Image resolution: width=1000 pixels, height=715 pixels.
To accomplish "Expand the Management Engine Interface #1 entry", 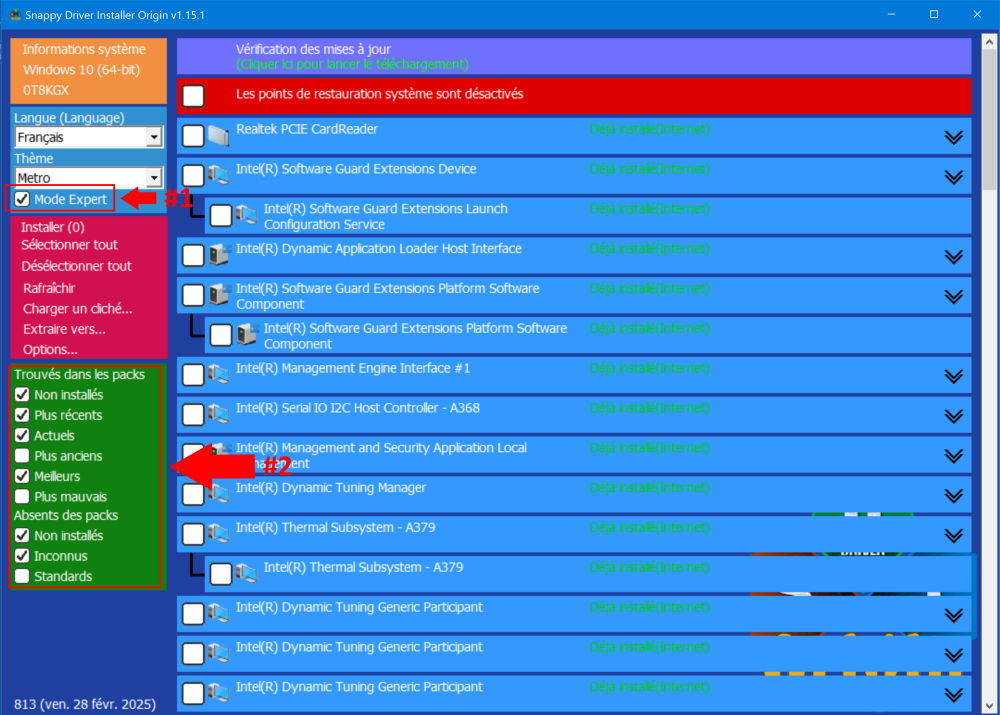I will [x=953, y=376].
